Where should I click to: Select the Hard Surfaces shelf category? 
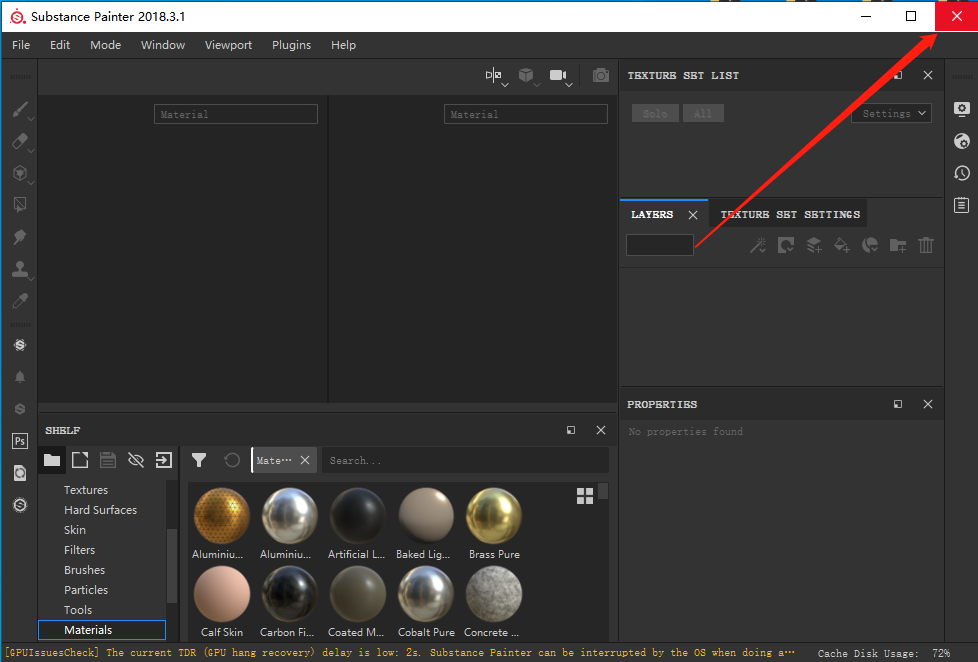pos(100,510)
